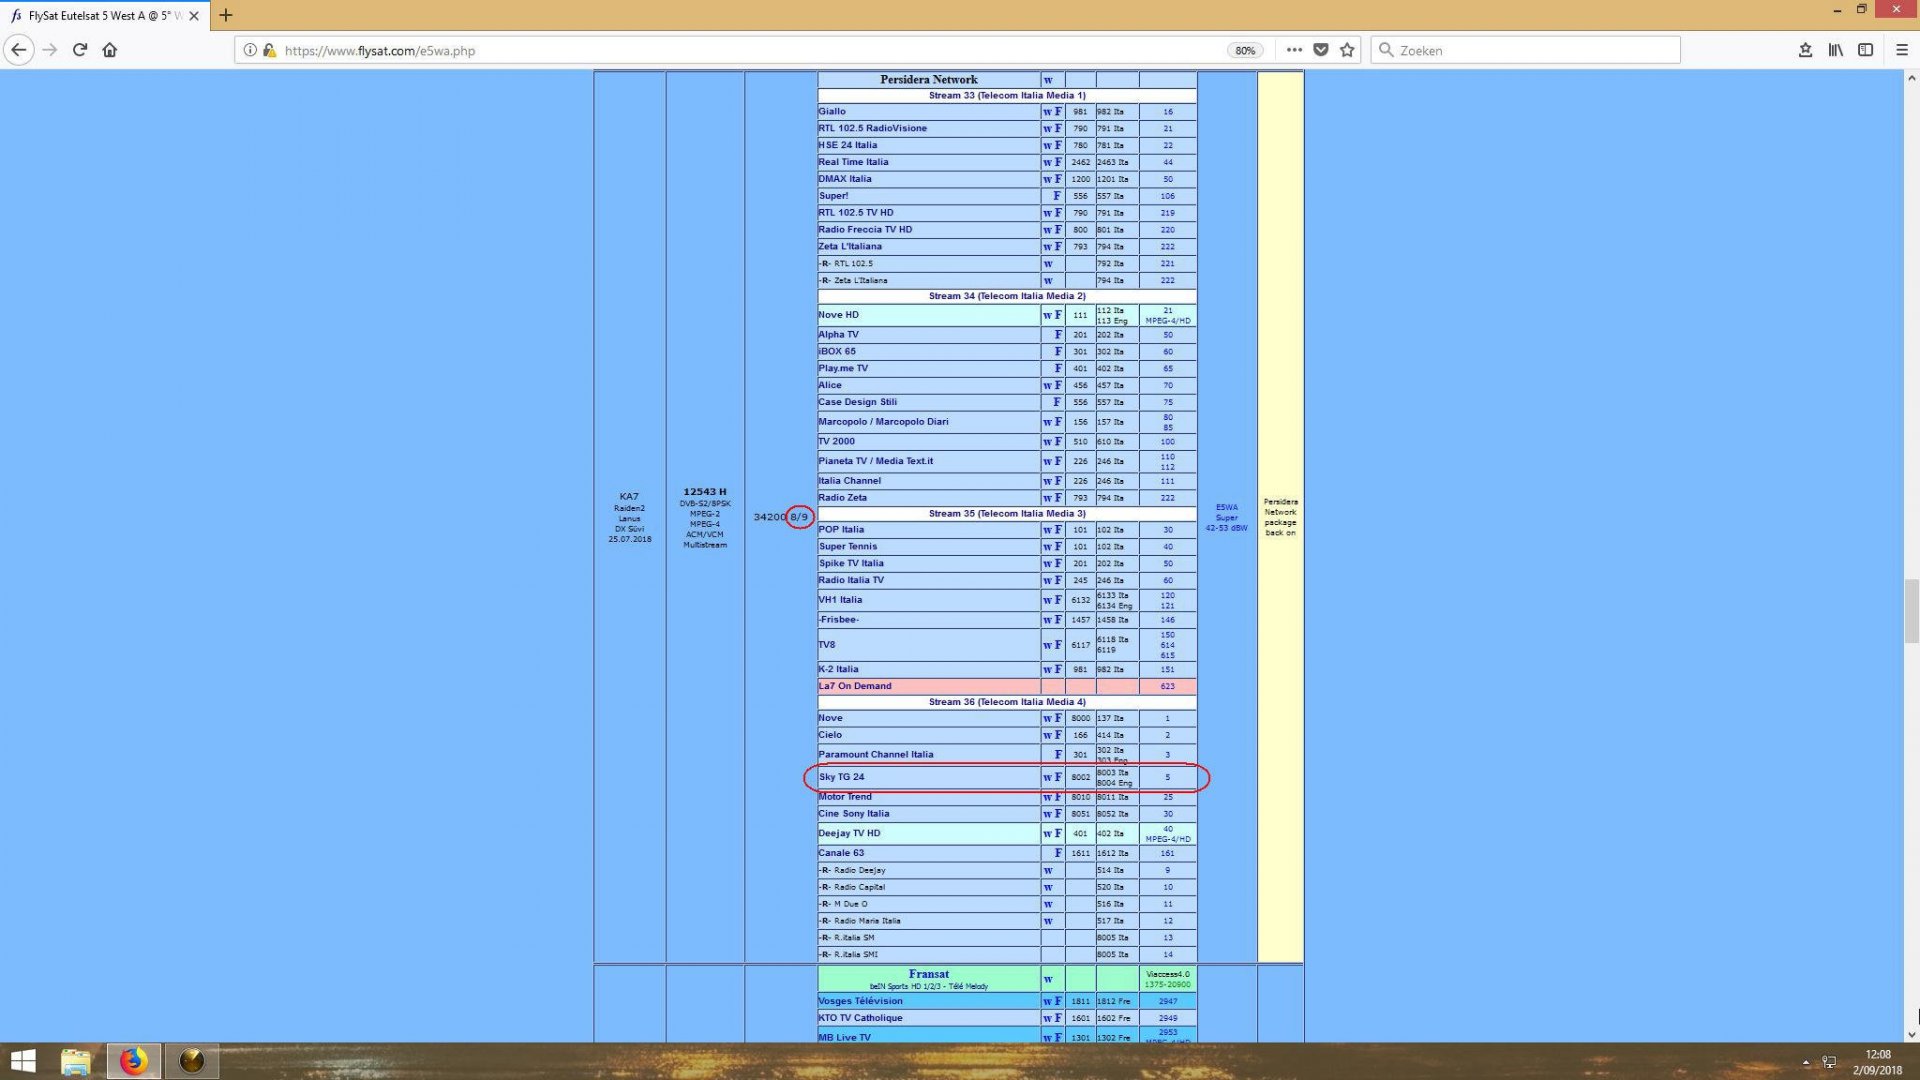Open the Firefox home page
Image resolution: width=1920 pixels, height=1080 pixels.
pos(110,50)
